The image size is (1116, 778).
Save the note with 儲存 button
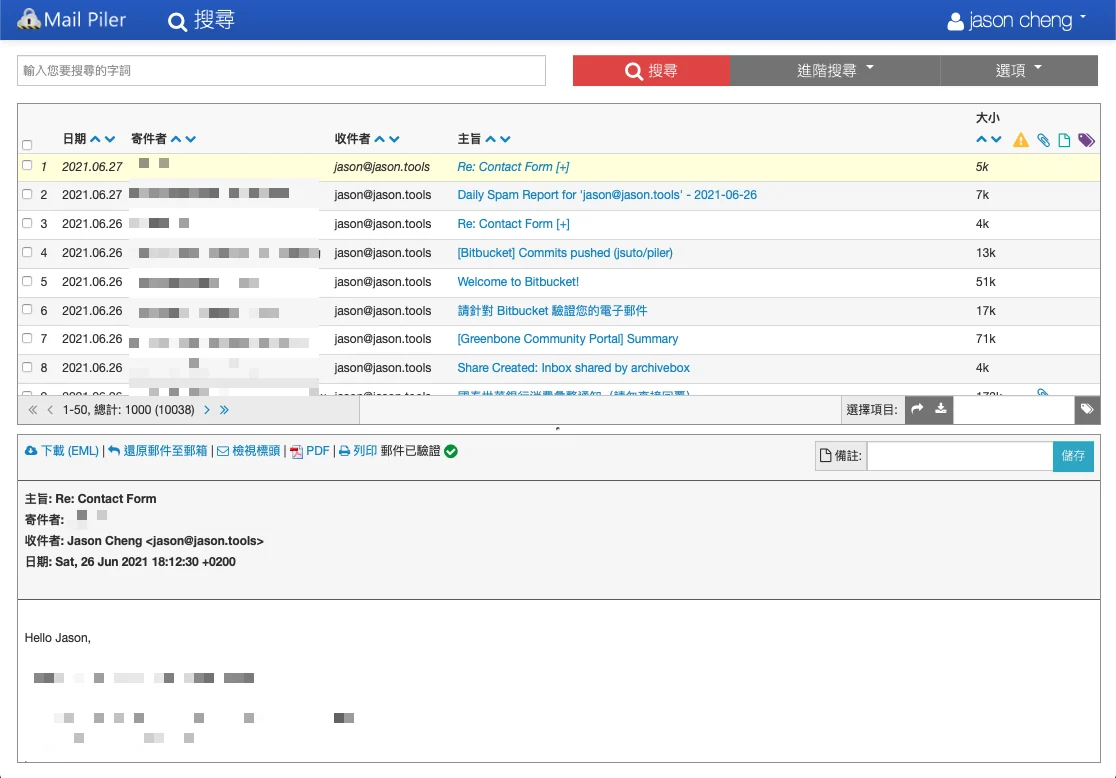pyautogui.click(x=1073, y=456)
